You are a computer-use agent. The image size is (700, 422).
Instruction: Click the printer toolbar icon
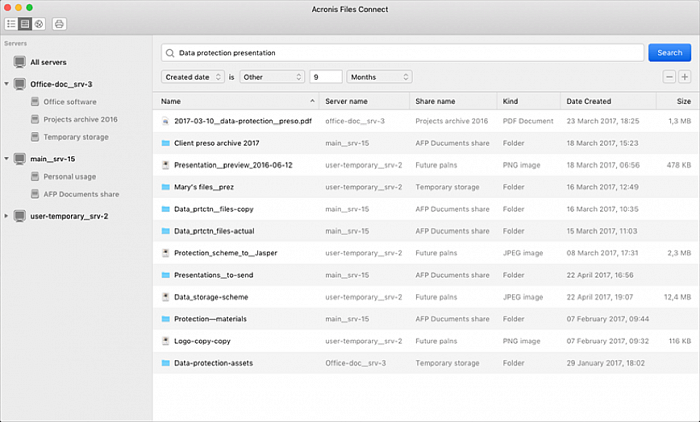tap(59, 24)
